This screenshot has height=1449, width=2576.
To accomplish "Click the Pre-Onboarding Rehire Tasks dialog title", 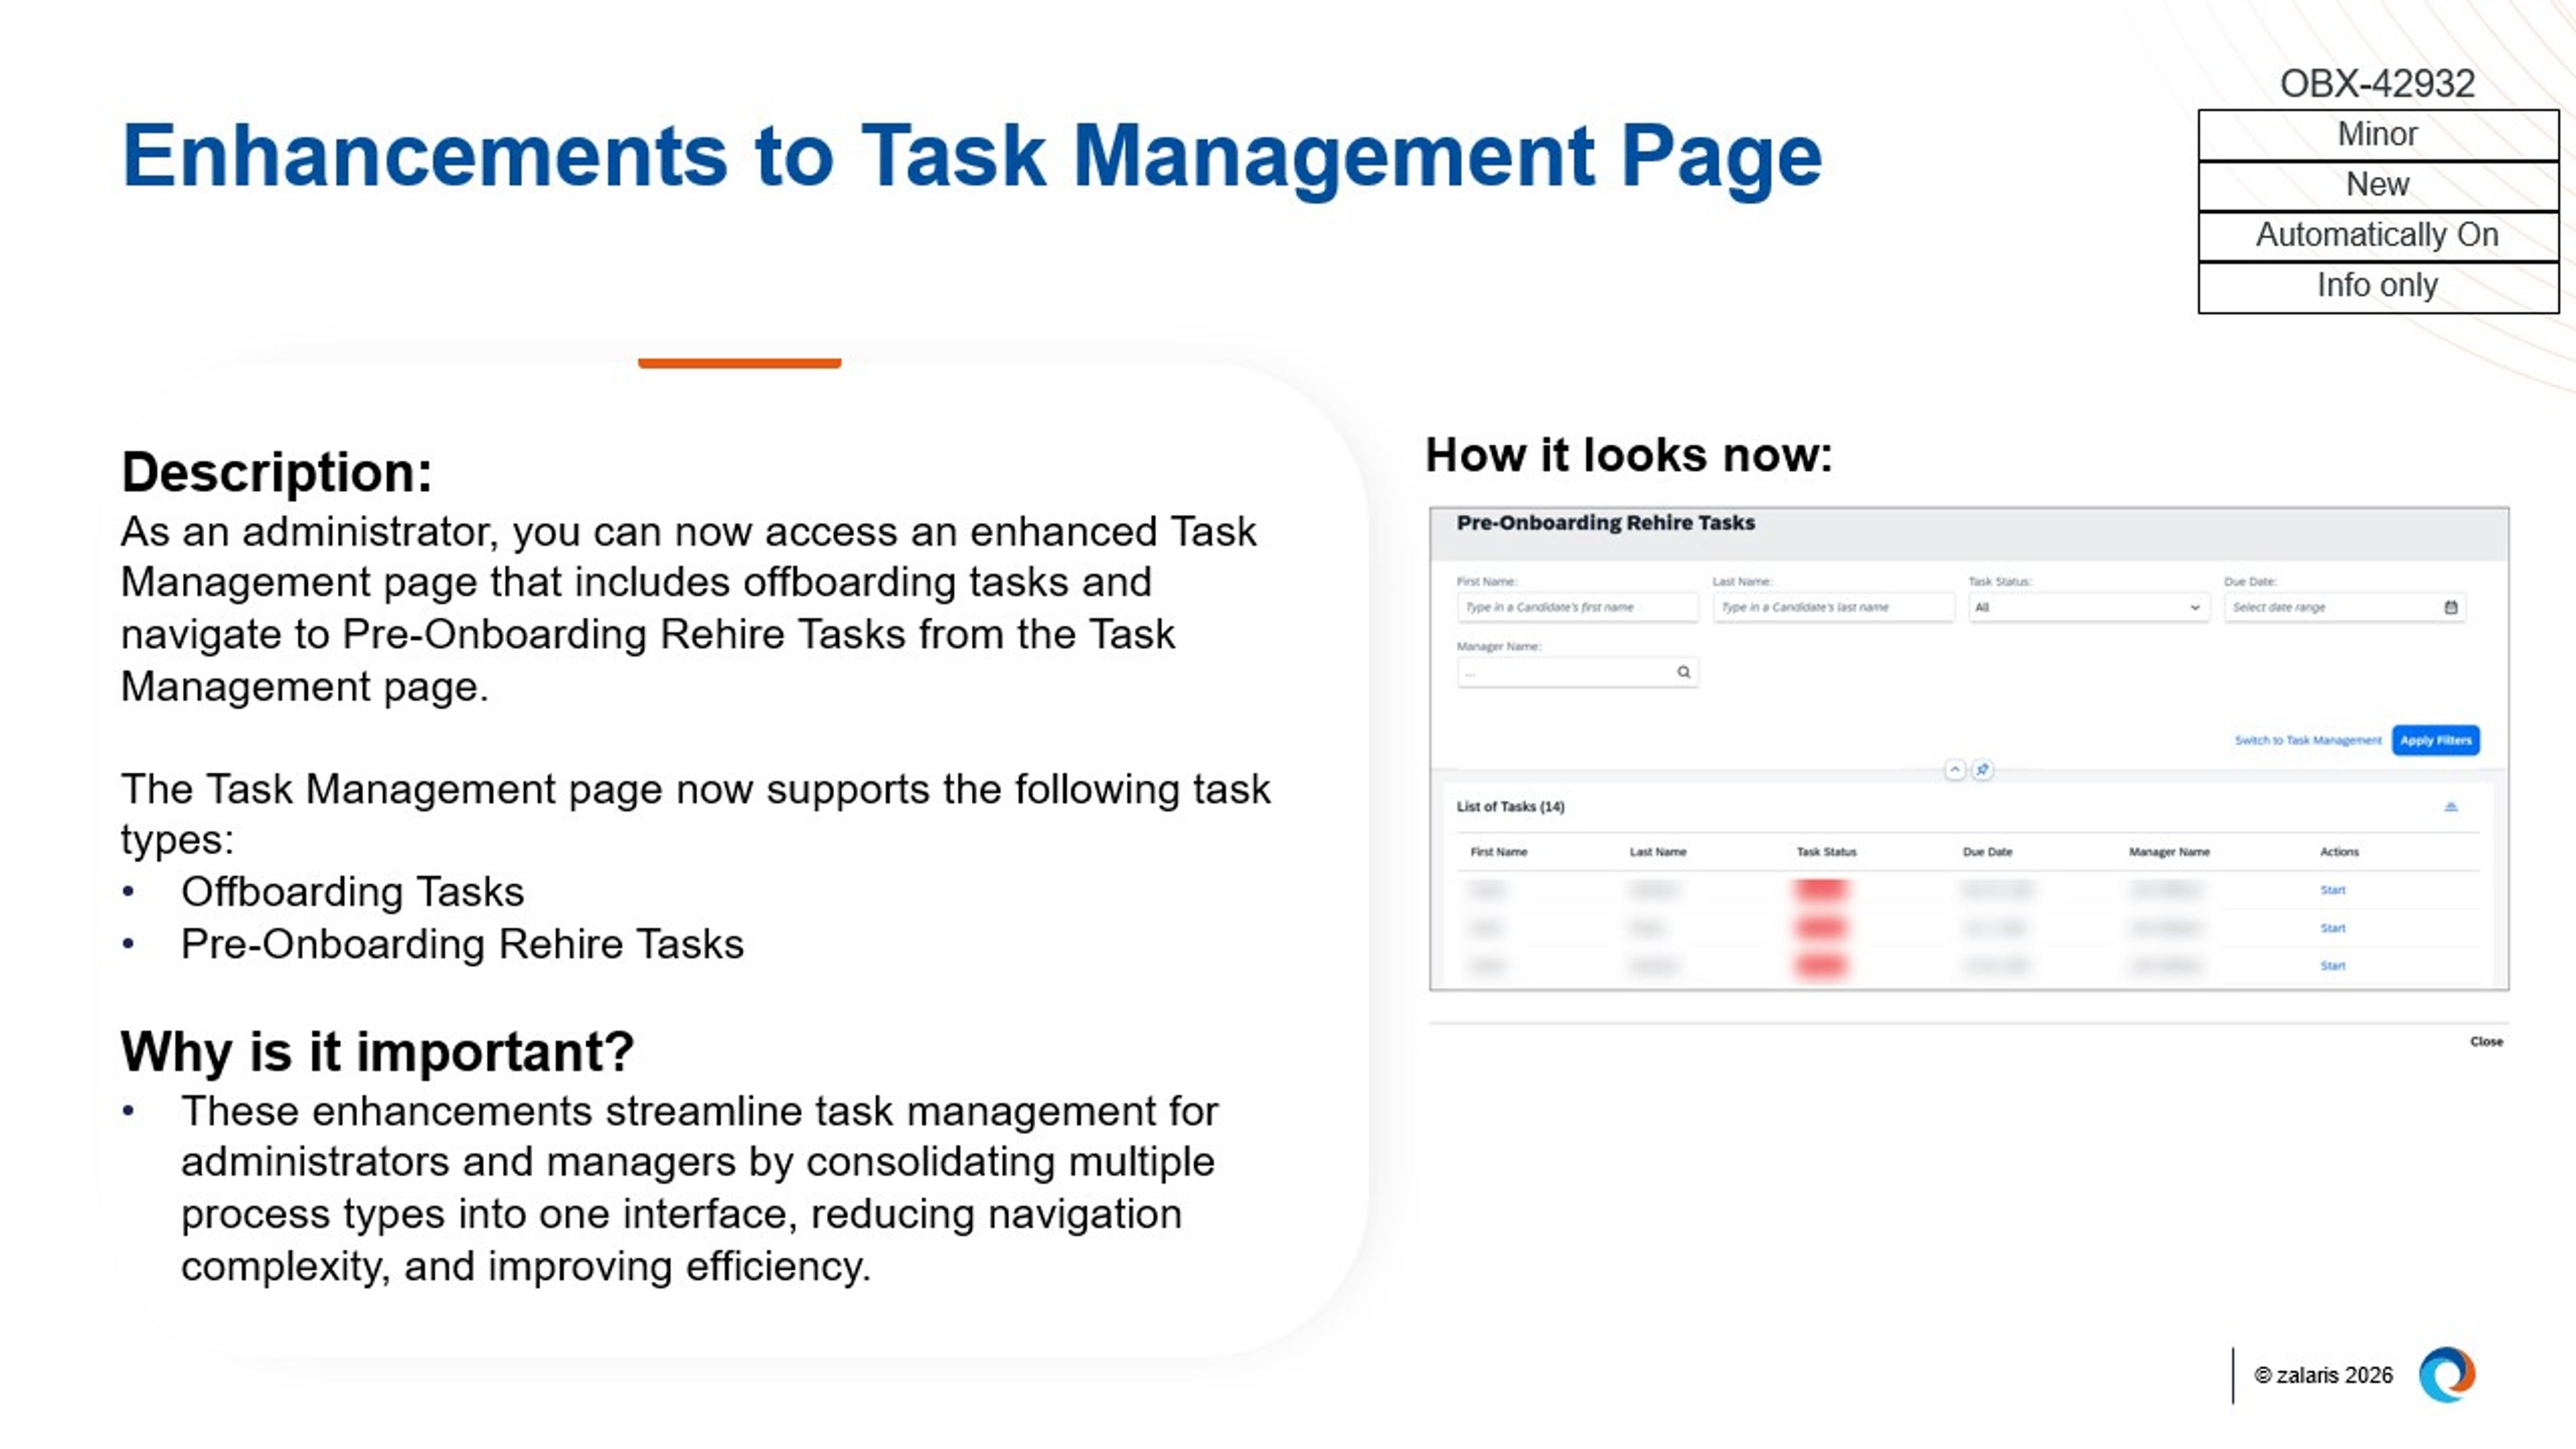I will [x=1605, y=522].
